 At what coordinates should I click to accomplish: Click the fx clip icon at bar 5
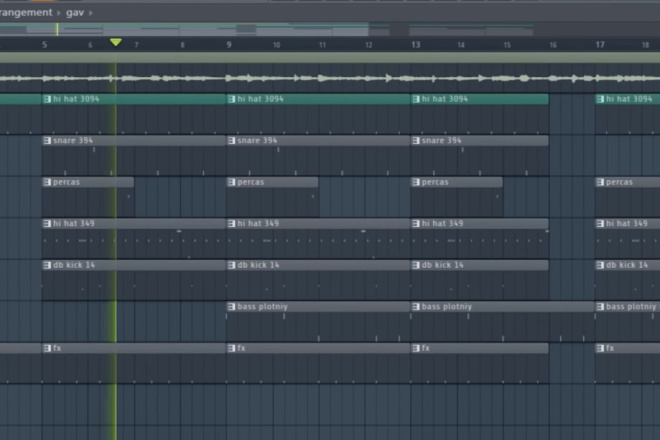pos(47,348)
